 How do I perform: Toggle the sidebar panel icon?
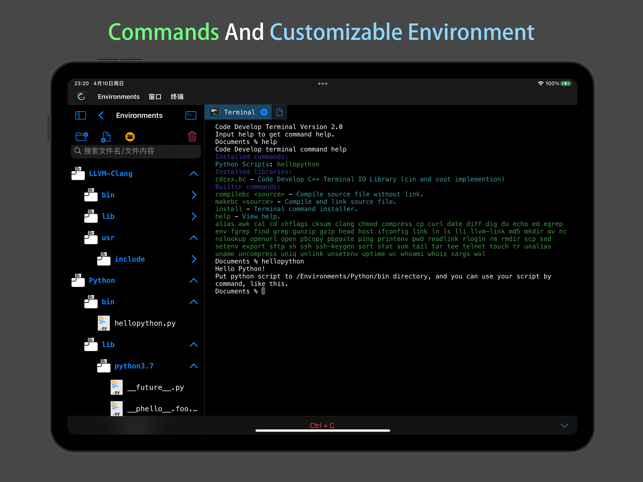click(80, 116)
